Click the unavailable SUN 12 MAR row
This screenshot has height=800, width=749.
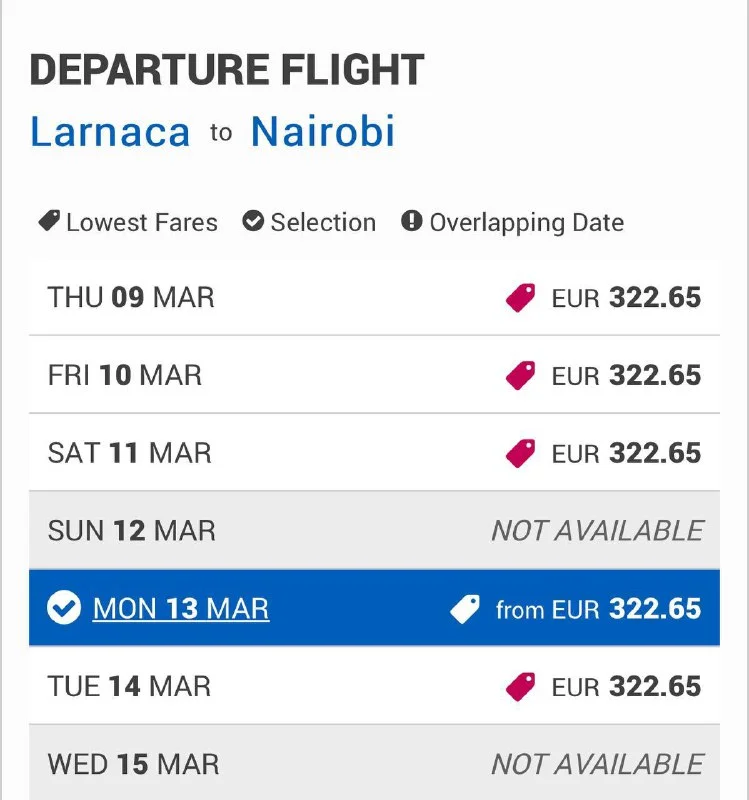tap(374, 531)
